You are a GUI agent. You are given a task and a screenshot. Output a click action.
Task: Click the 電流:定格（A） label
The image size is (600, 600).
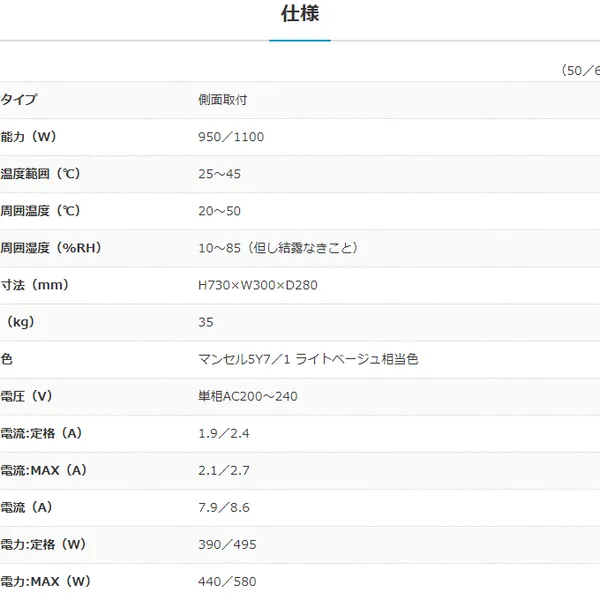pos(42,433)
